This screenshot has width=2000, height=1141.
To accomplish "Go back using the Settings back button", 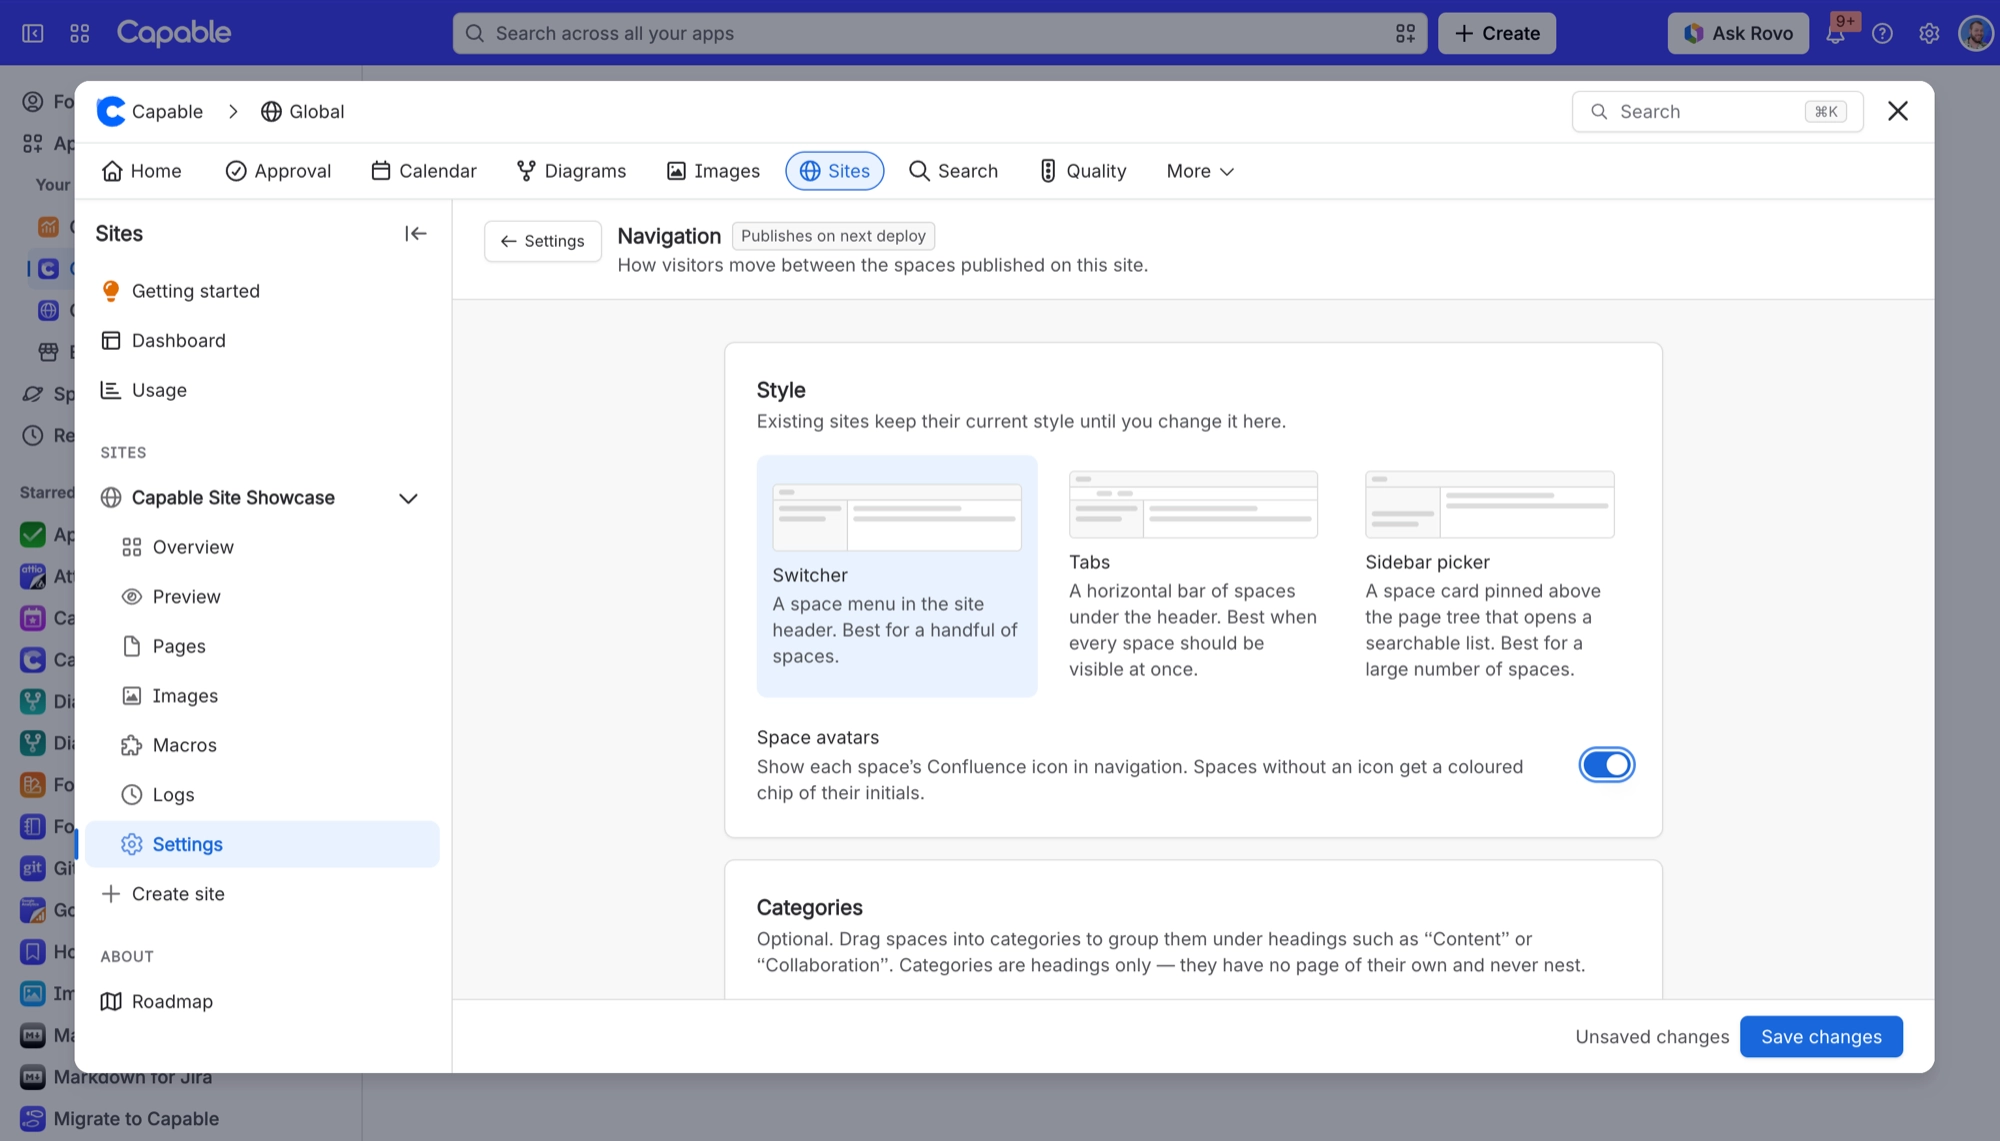I will coord(543,241).
